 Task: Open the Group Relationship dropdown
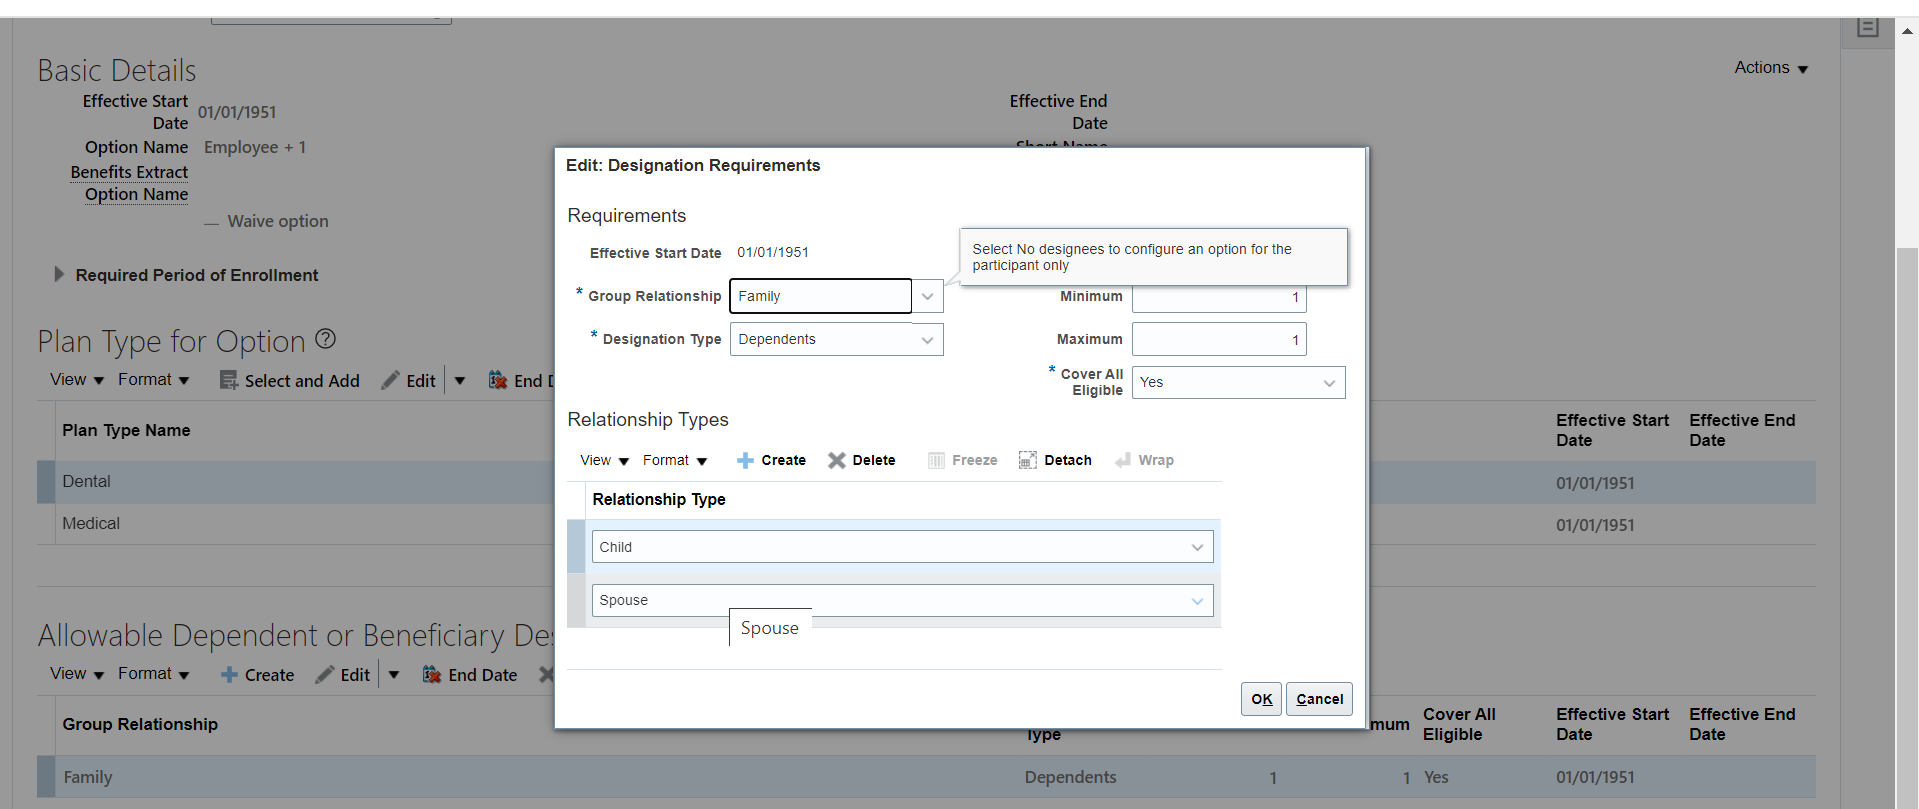[x=928, y=296]
